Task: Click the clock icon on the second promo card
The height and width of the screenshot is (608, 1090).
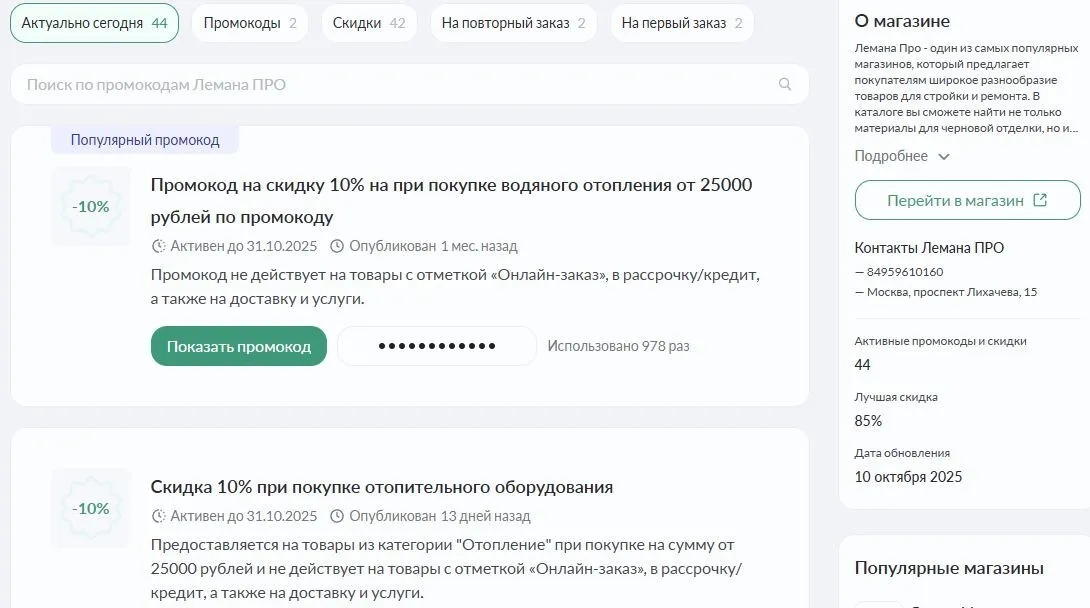Action: tap(156, 516)
